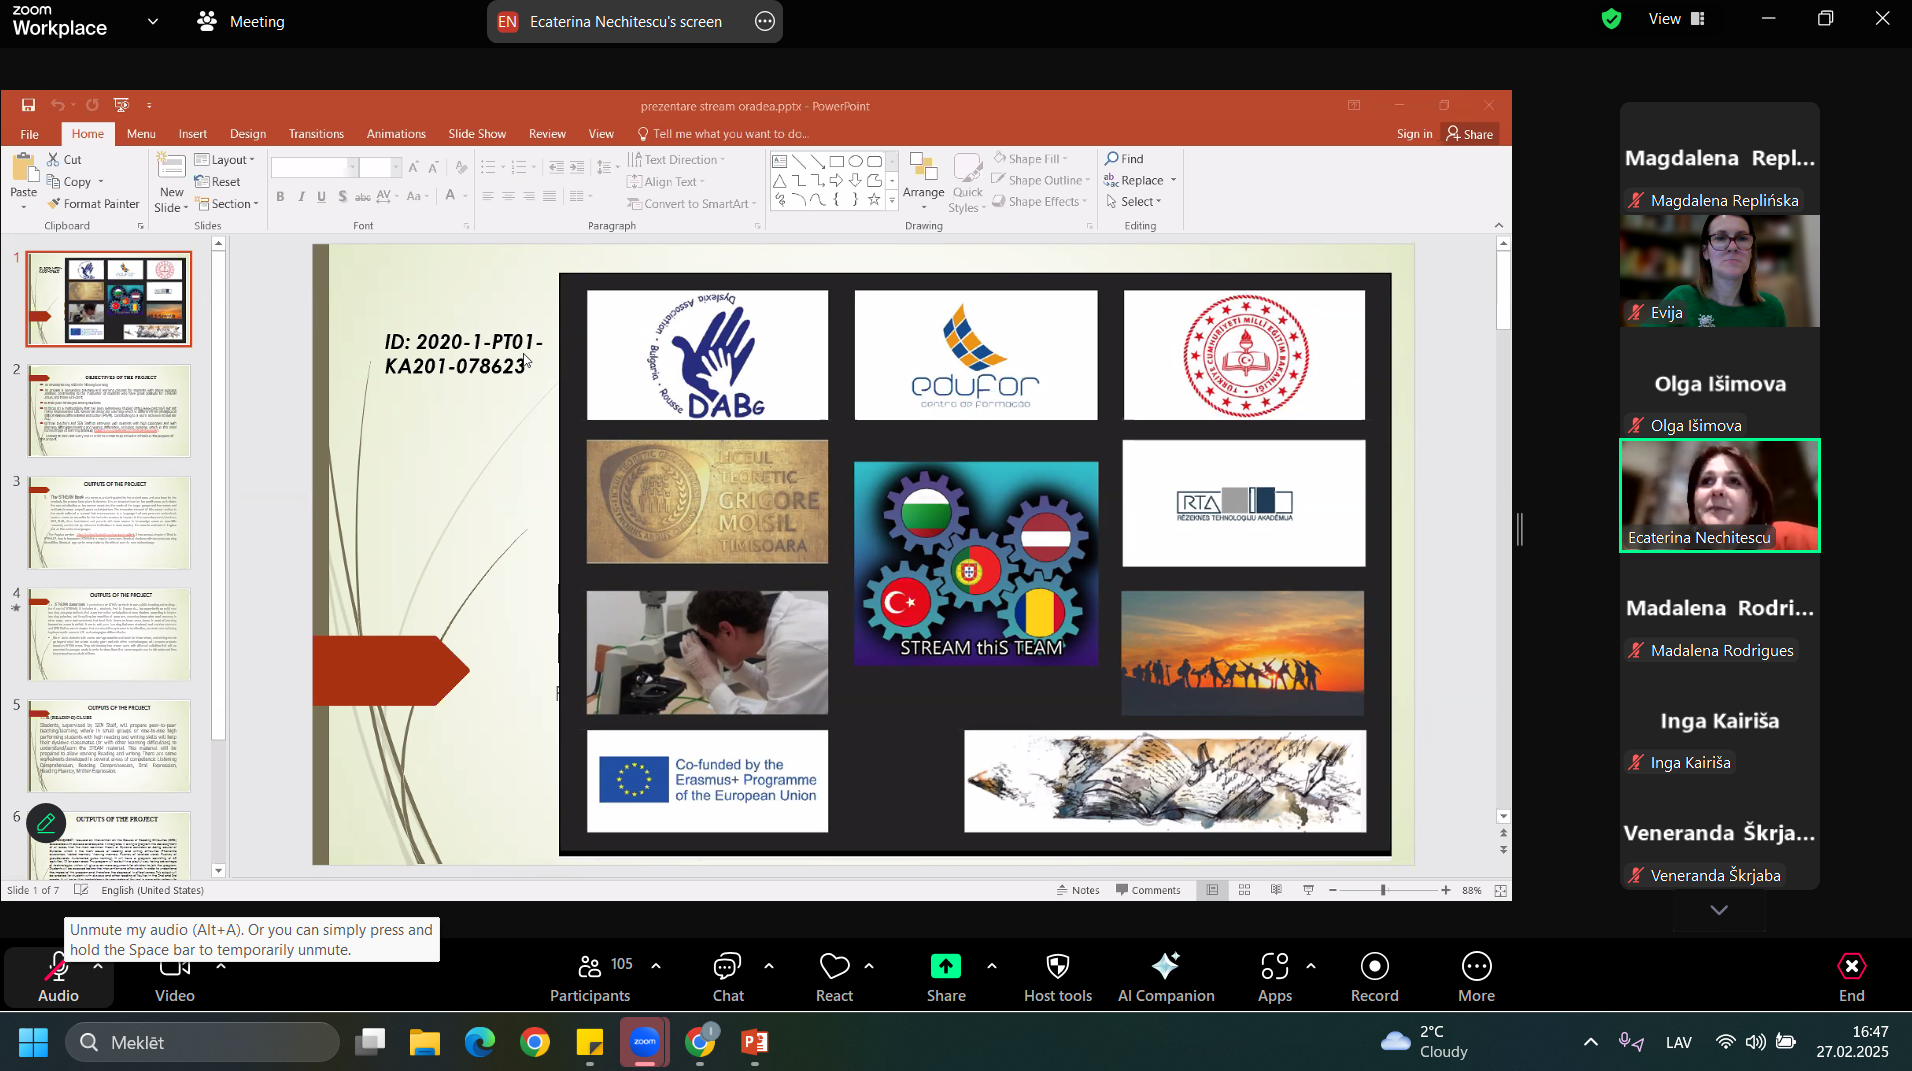Open AI Companion
The height and width of the screenshot is (1071, 1912).
click(x=1165, y=977)
